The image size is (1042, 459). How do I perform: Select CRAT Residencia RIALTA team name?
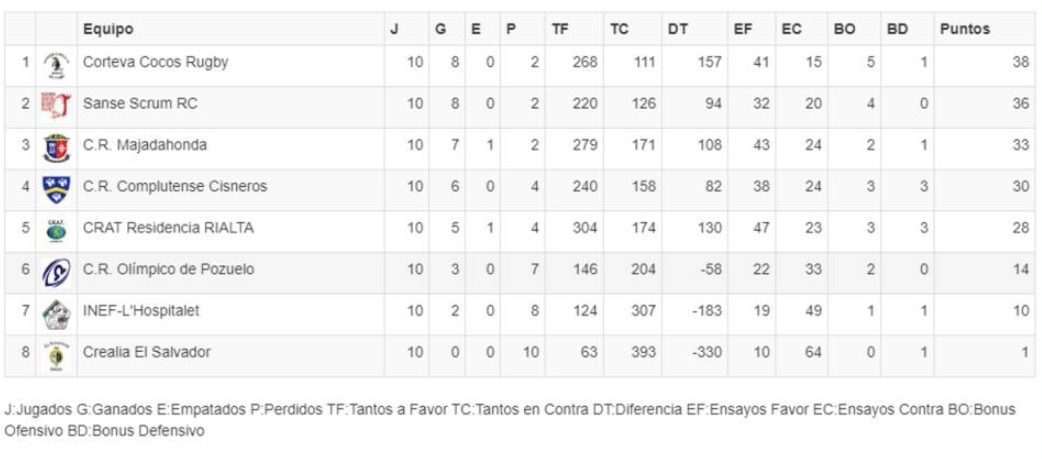(x=168, y=228)
